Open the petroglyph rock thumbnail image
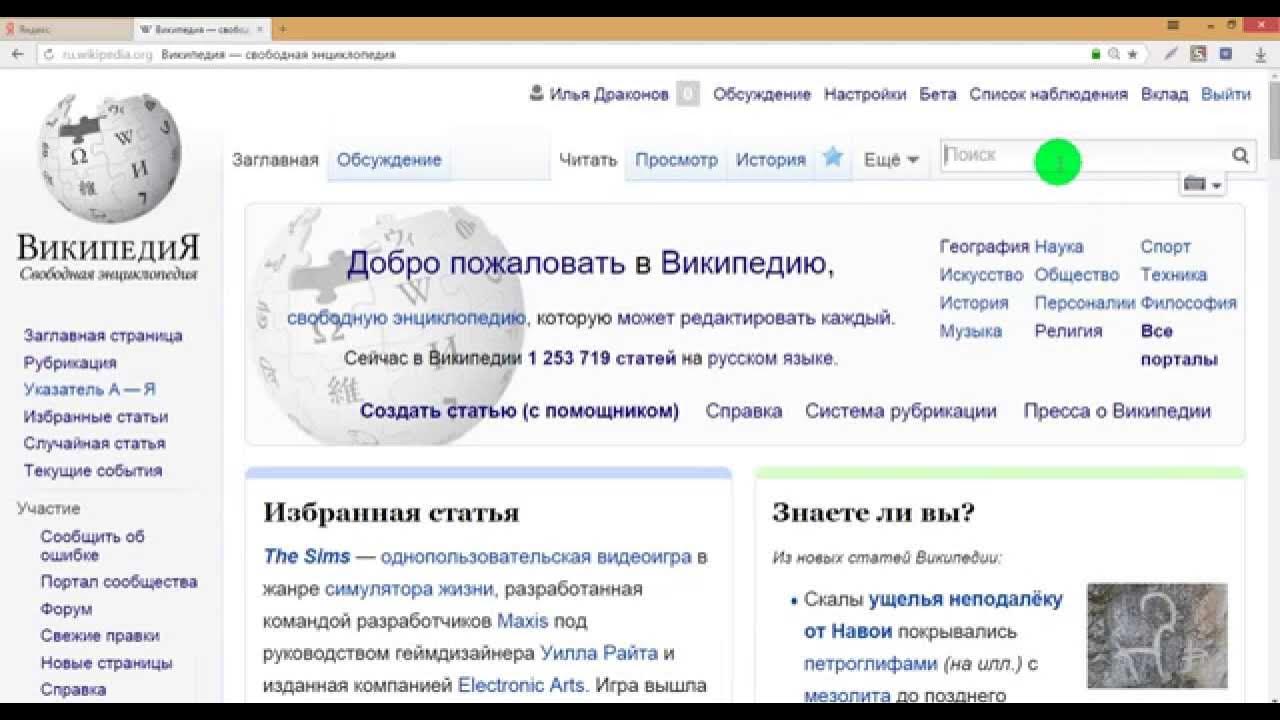The image size is (1280, 720). (x=1157, y=635)
